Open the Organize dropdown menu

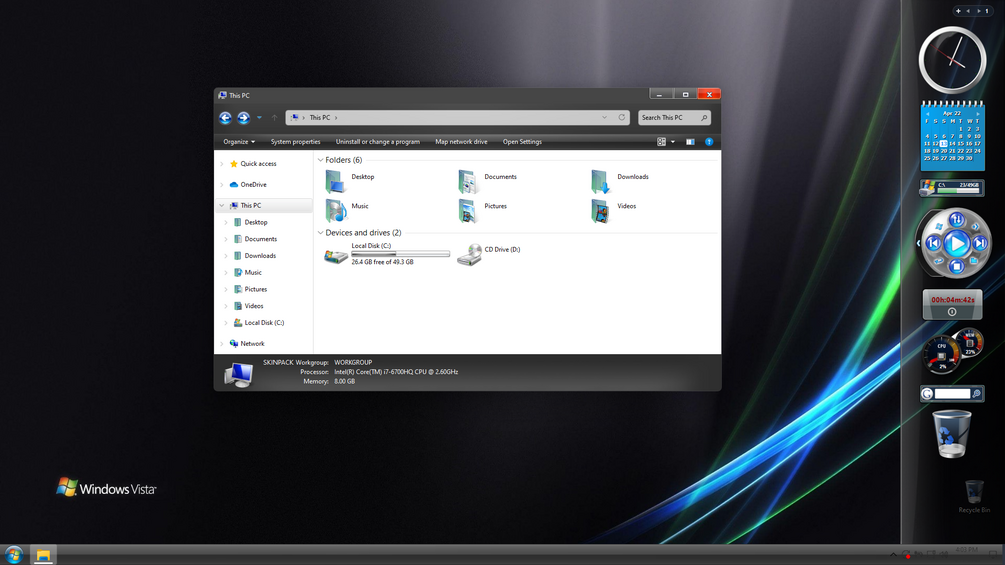(239, 142)
